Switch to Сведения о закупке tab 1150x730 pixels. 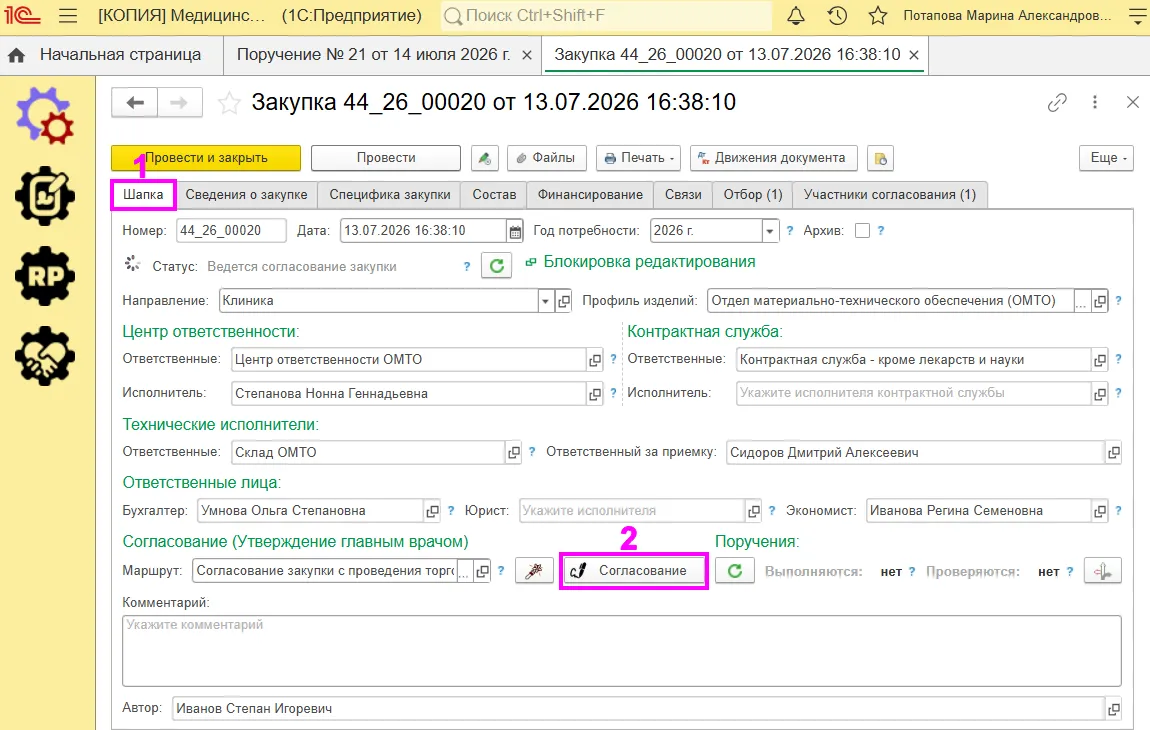[x=246, y=195]
